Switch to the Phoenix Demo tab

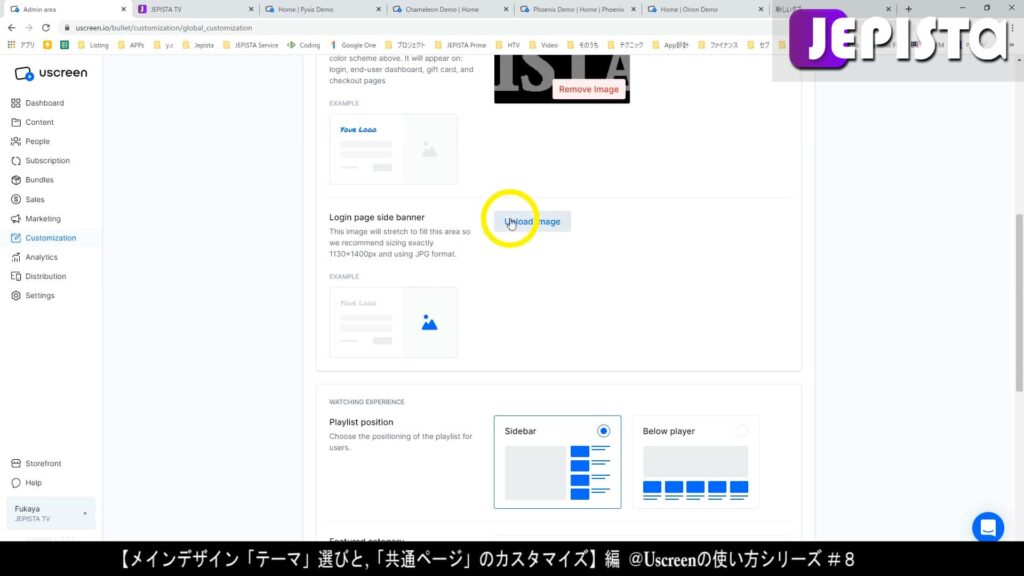pos(577,9)
